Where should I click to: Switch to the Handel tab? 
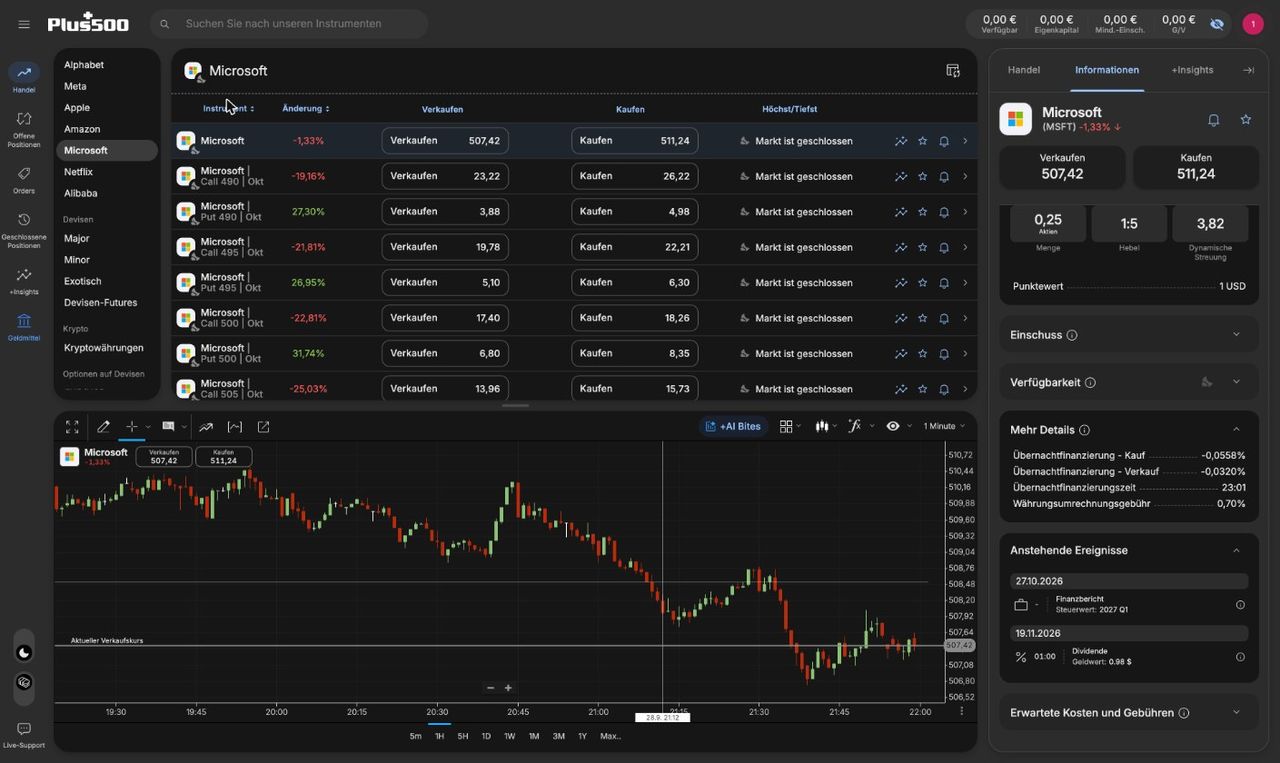pos(1024,70)
